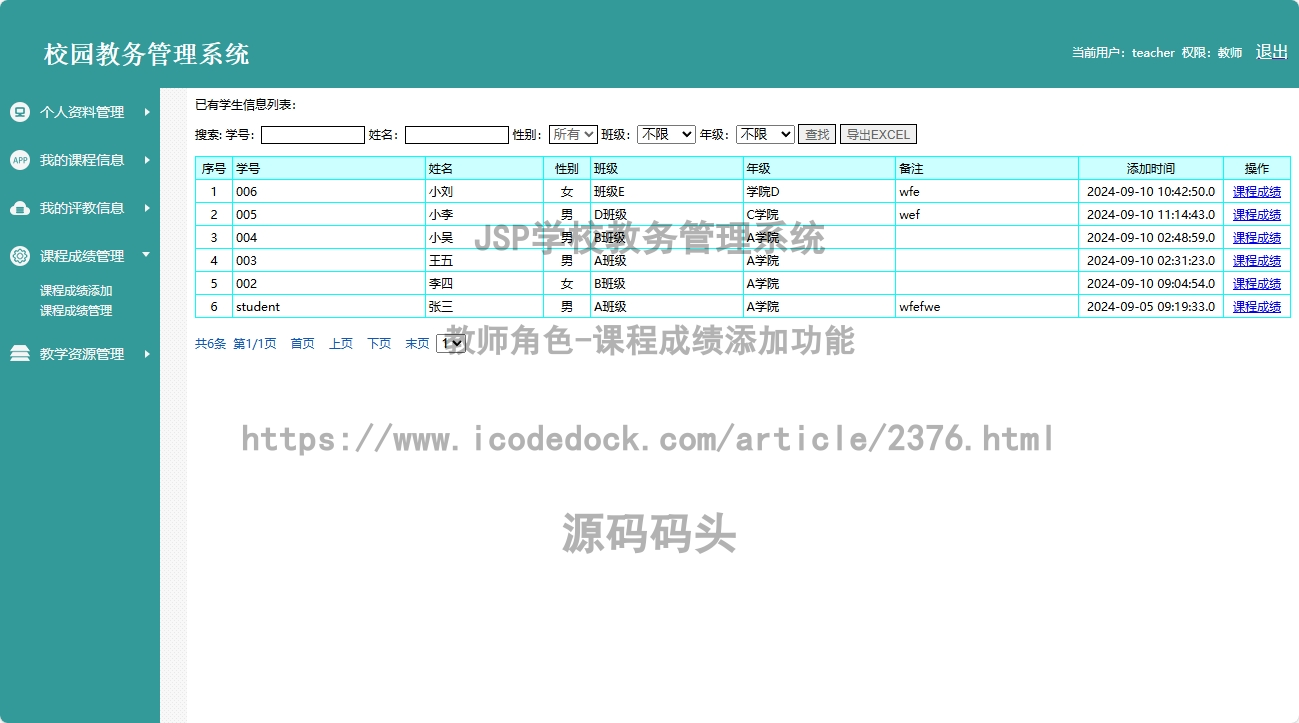1299x723 pixels.
Task: Click the 姓名 column header
Action: 484,169
